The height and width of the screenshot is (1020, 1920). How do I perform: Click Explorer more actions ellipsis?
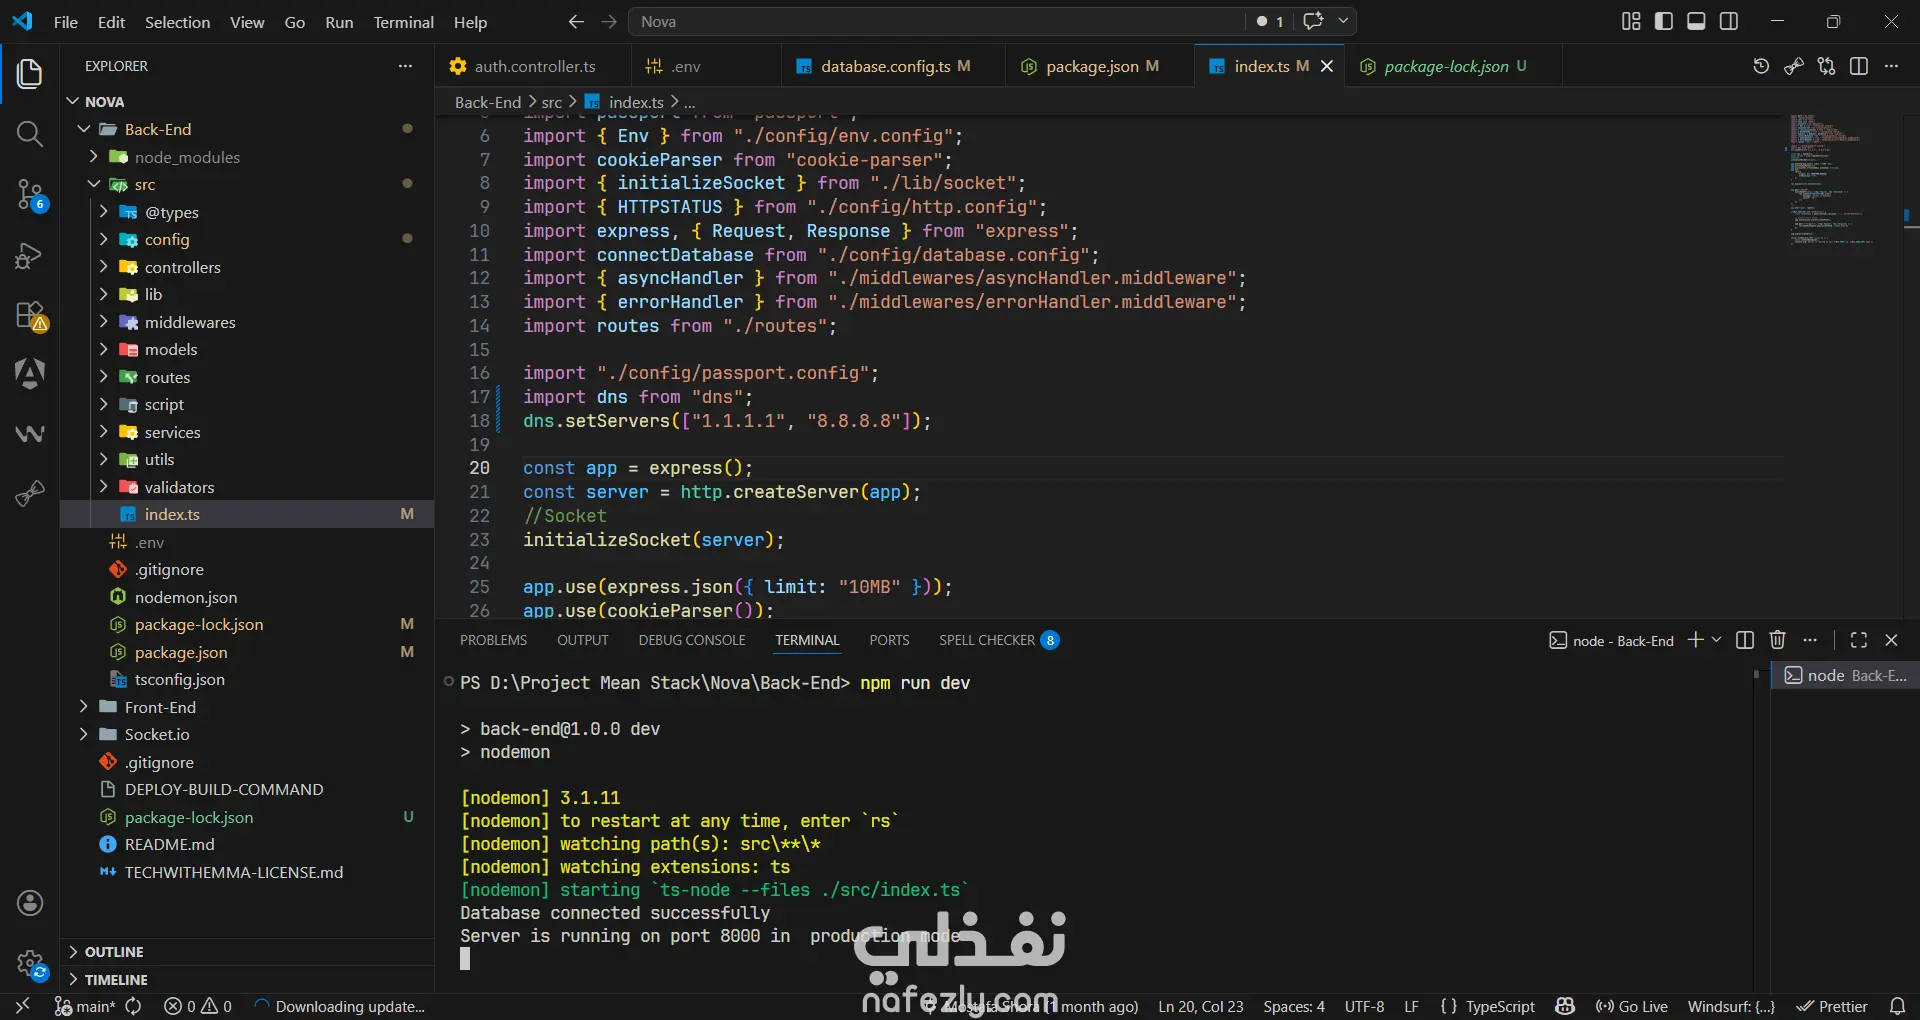(x=405, y=66)
